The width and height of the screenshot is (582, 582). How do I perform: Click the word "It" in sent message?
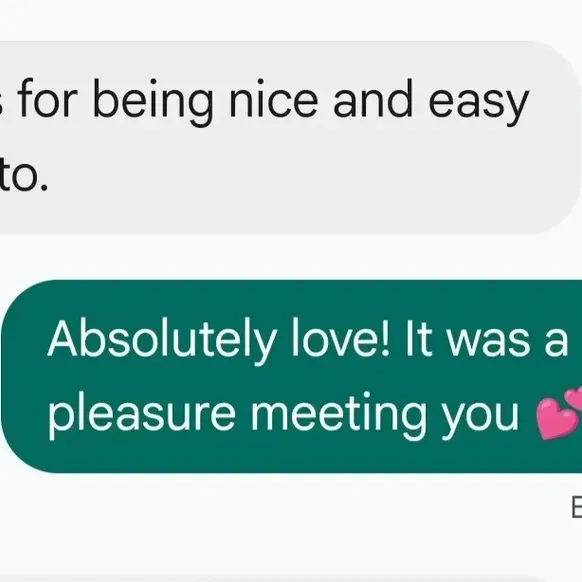419,337
